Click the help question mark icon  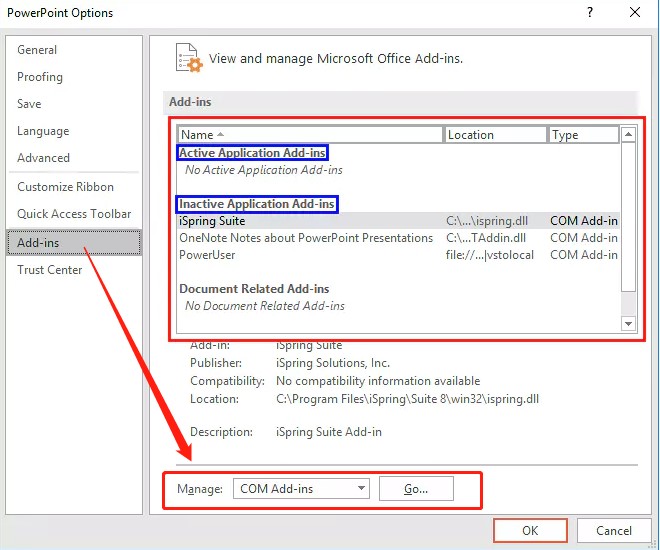pos(590,12)
